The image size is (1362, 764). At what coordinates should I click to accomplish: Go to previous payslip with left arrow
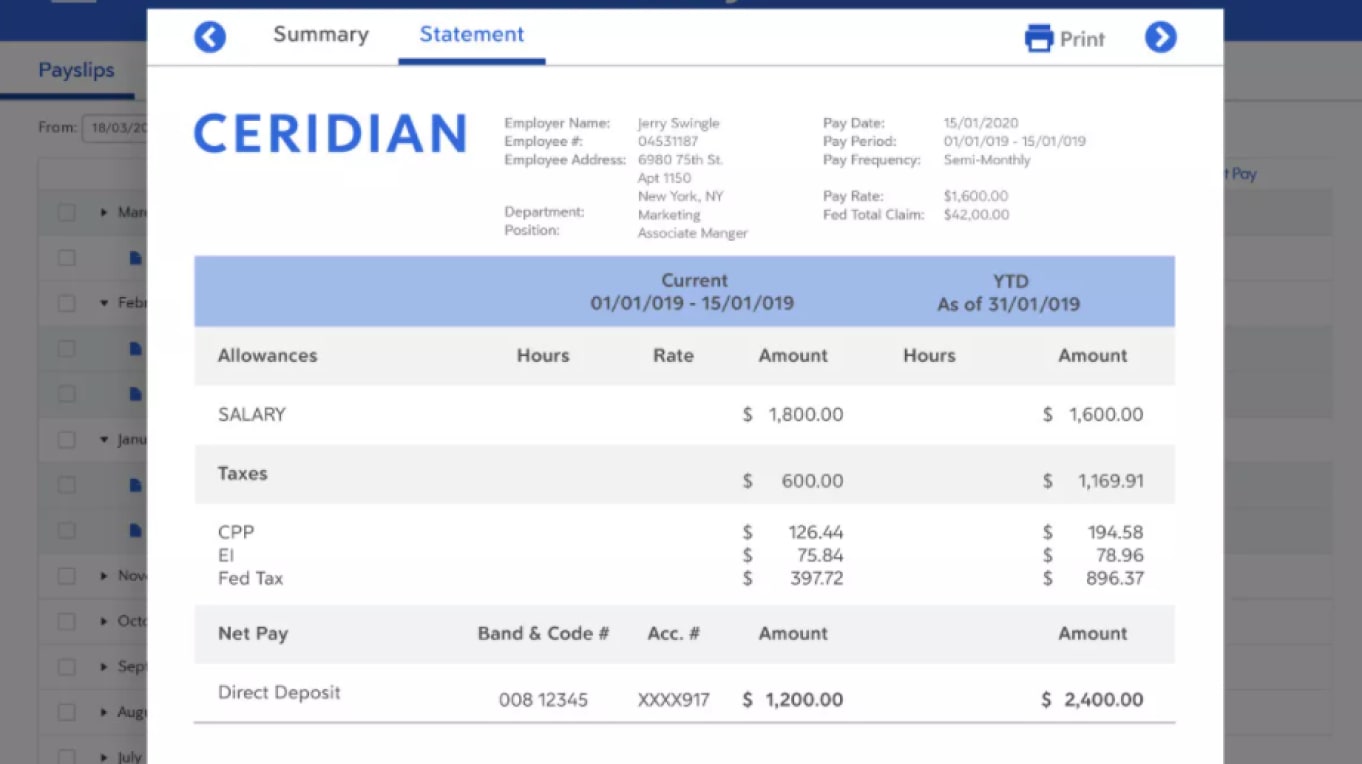coord(210,38)
